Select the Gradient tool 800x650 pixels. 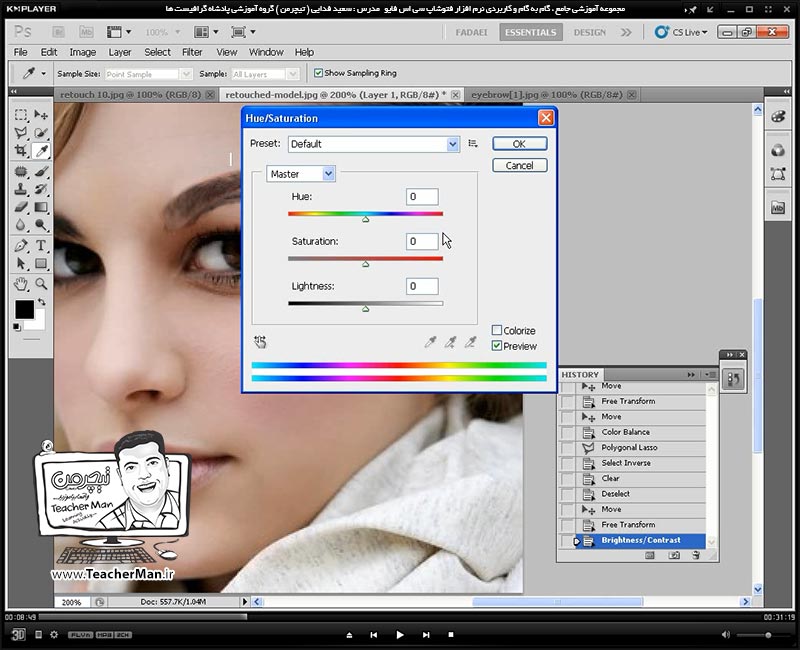41,207
